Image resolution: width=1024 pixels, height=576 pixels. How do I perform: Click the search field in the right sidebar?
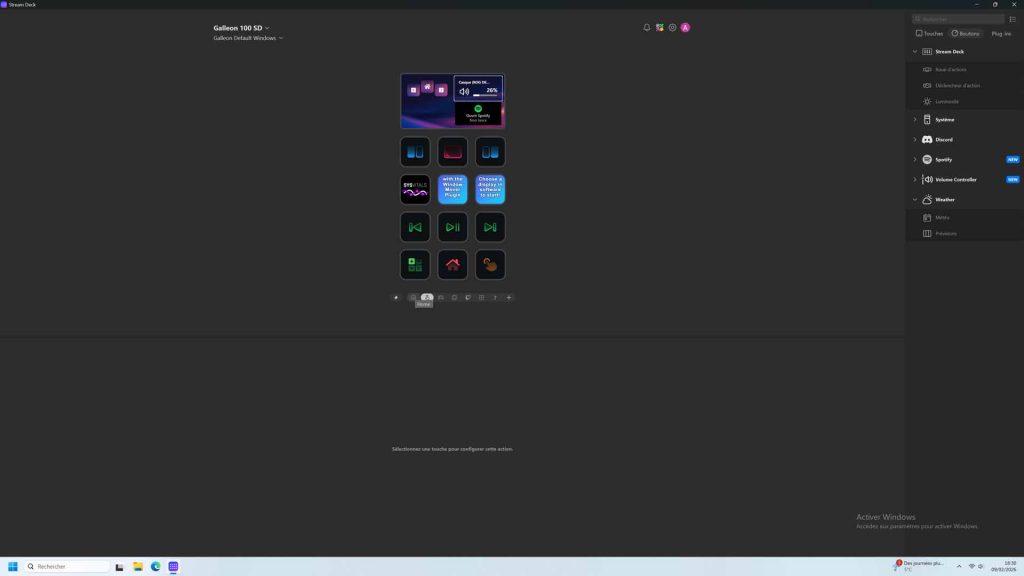click(957, 18)
